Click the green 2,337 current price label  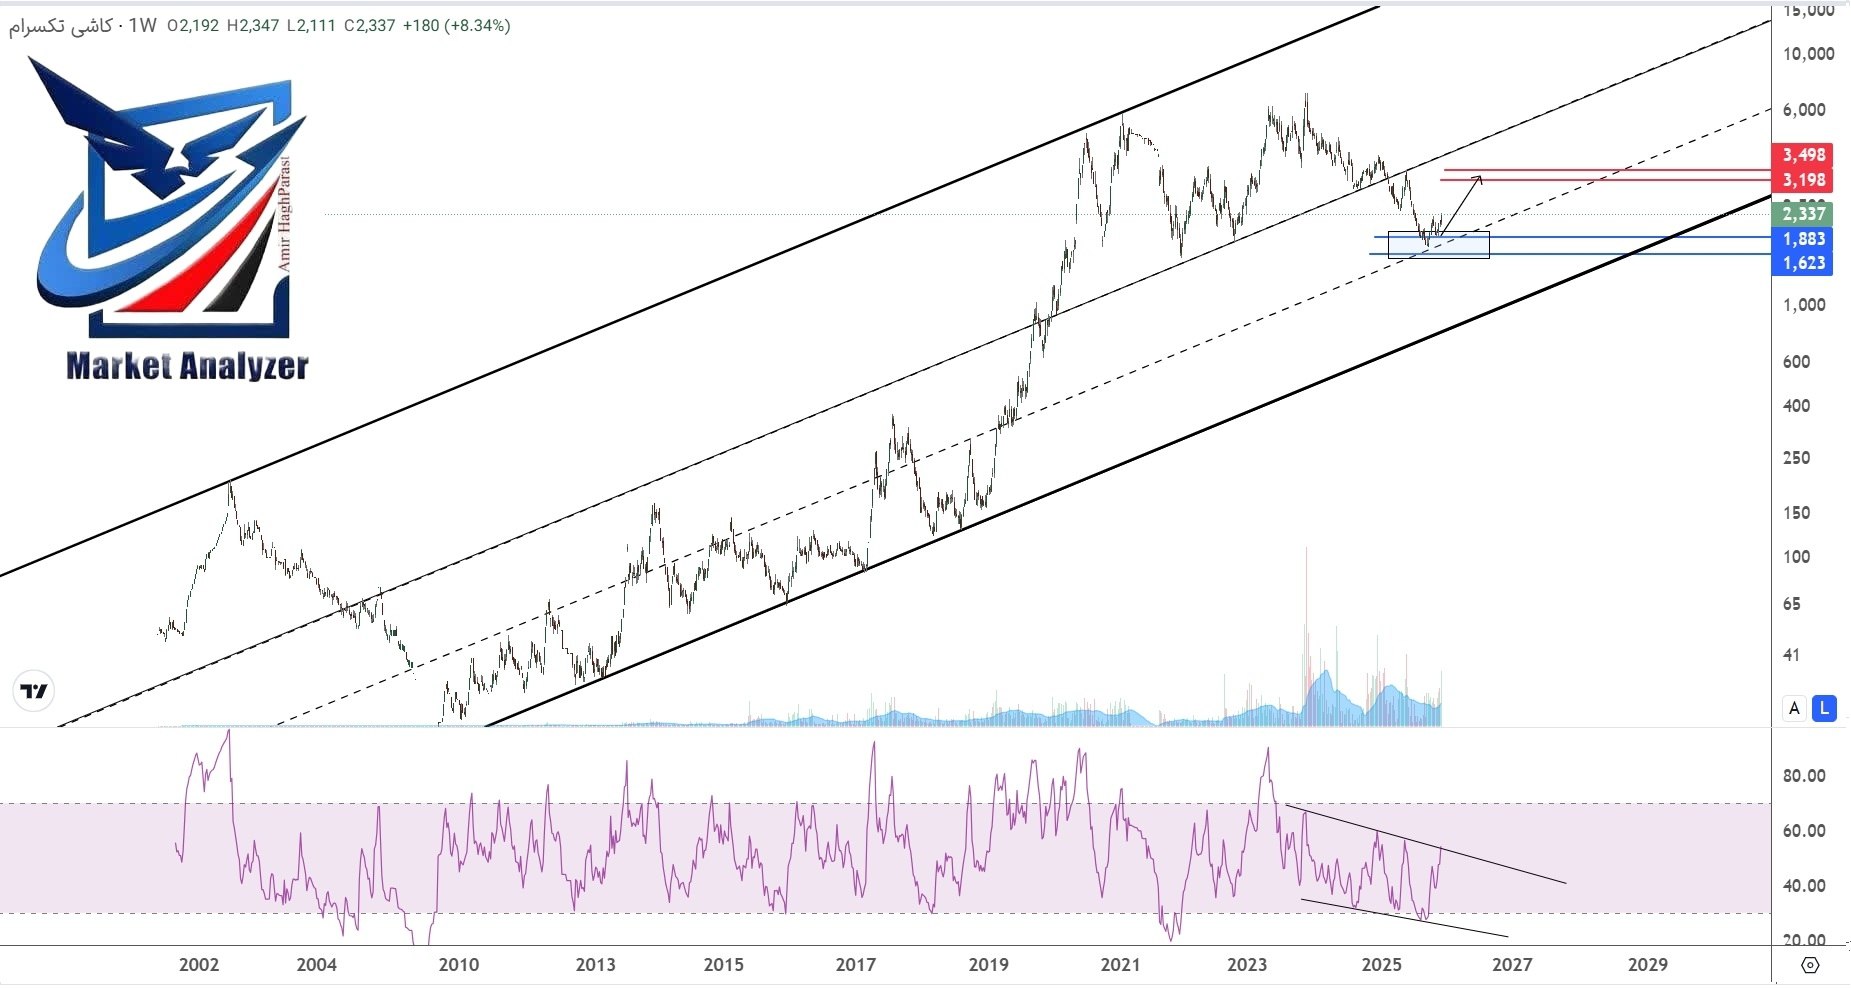(x=1804, y=213)
